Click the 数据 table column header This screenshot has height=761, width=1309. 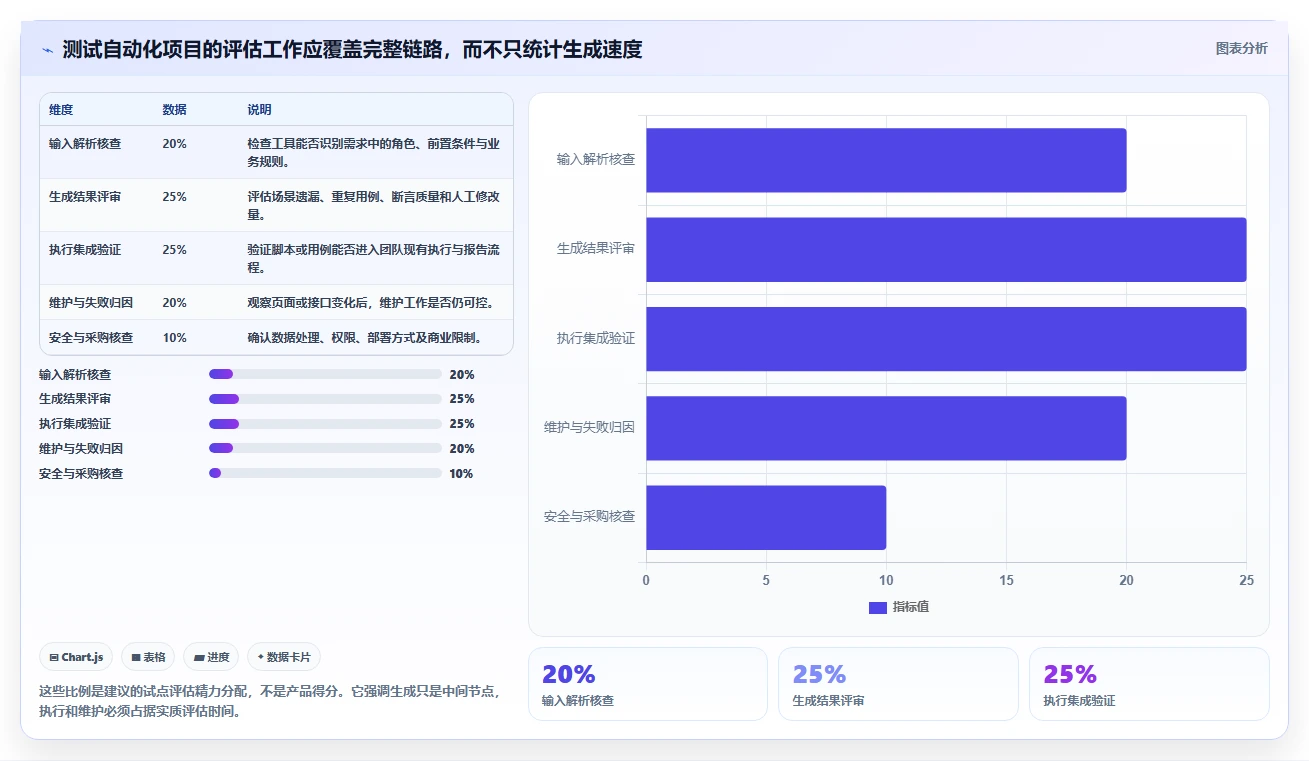(174, 110)
